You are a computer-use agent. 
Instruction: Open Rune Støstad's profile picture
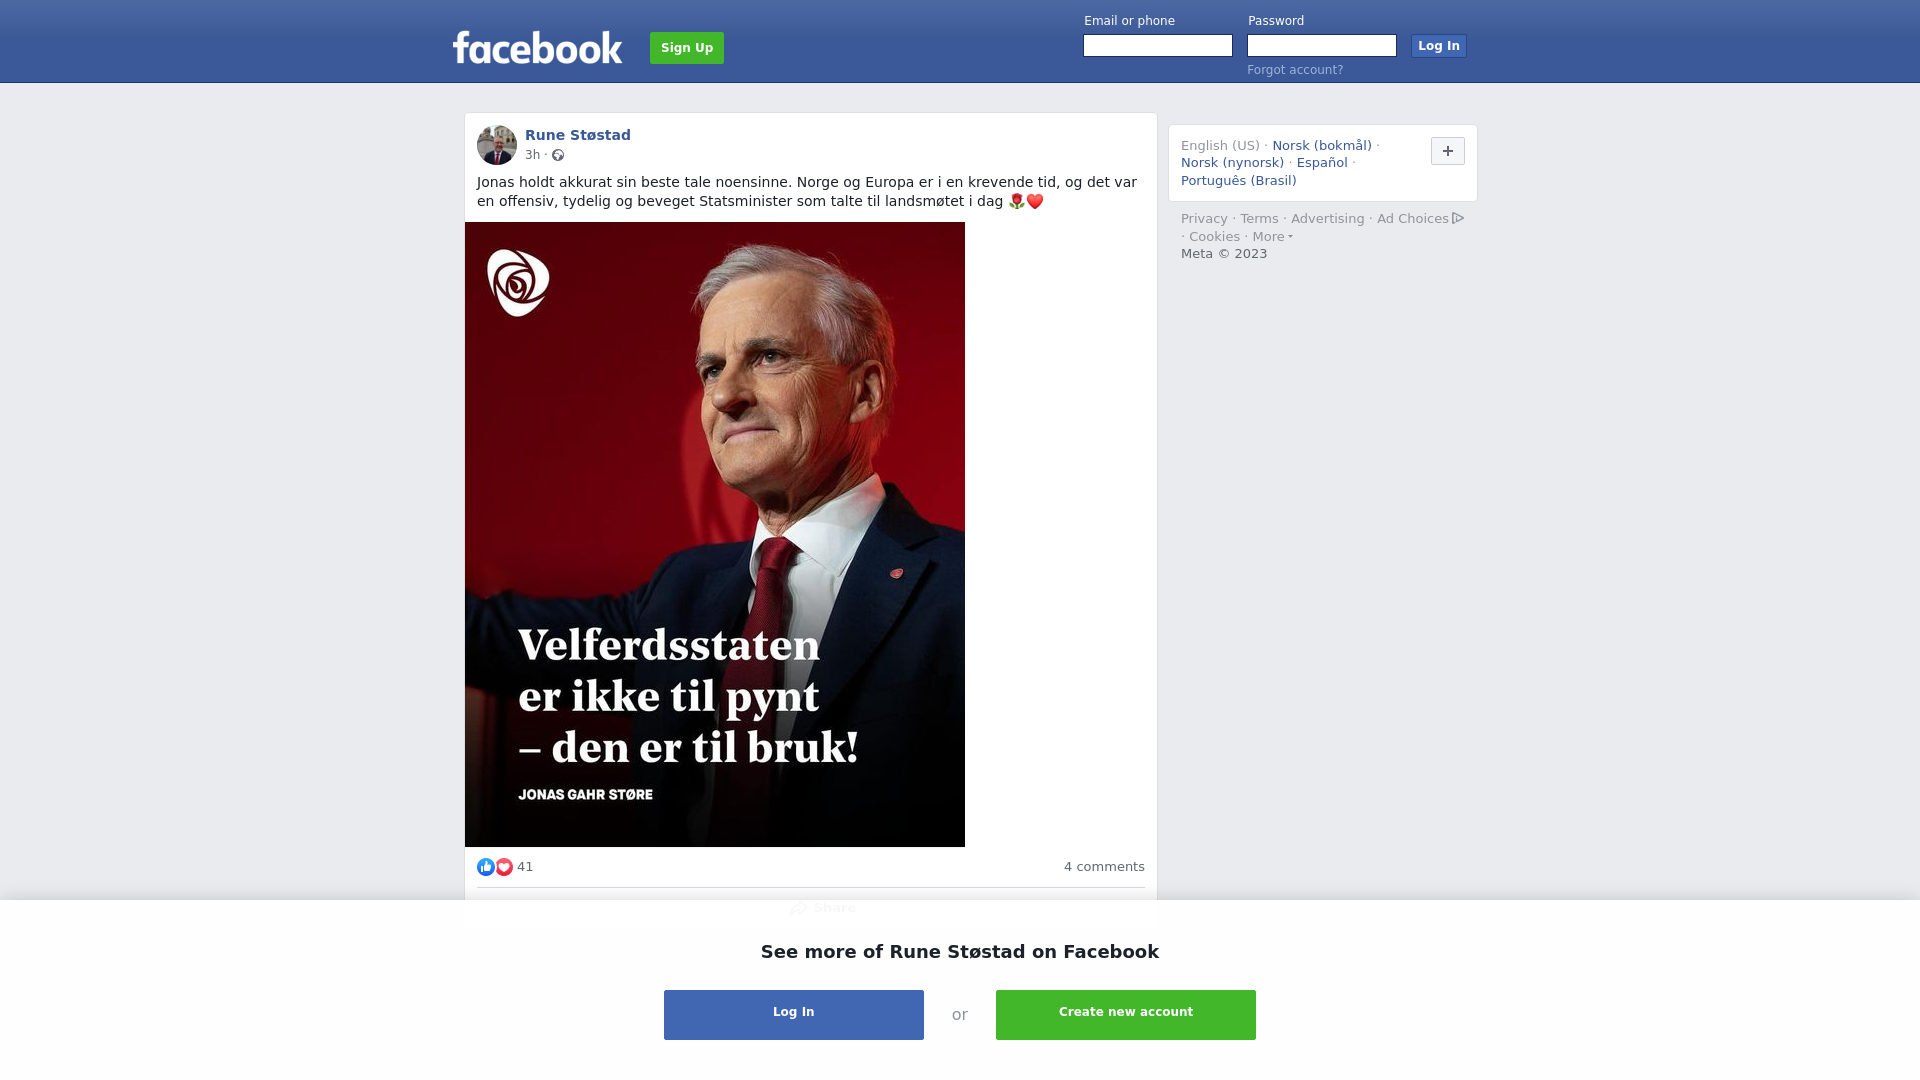click(497, 145)
